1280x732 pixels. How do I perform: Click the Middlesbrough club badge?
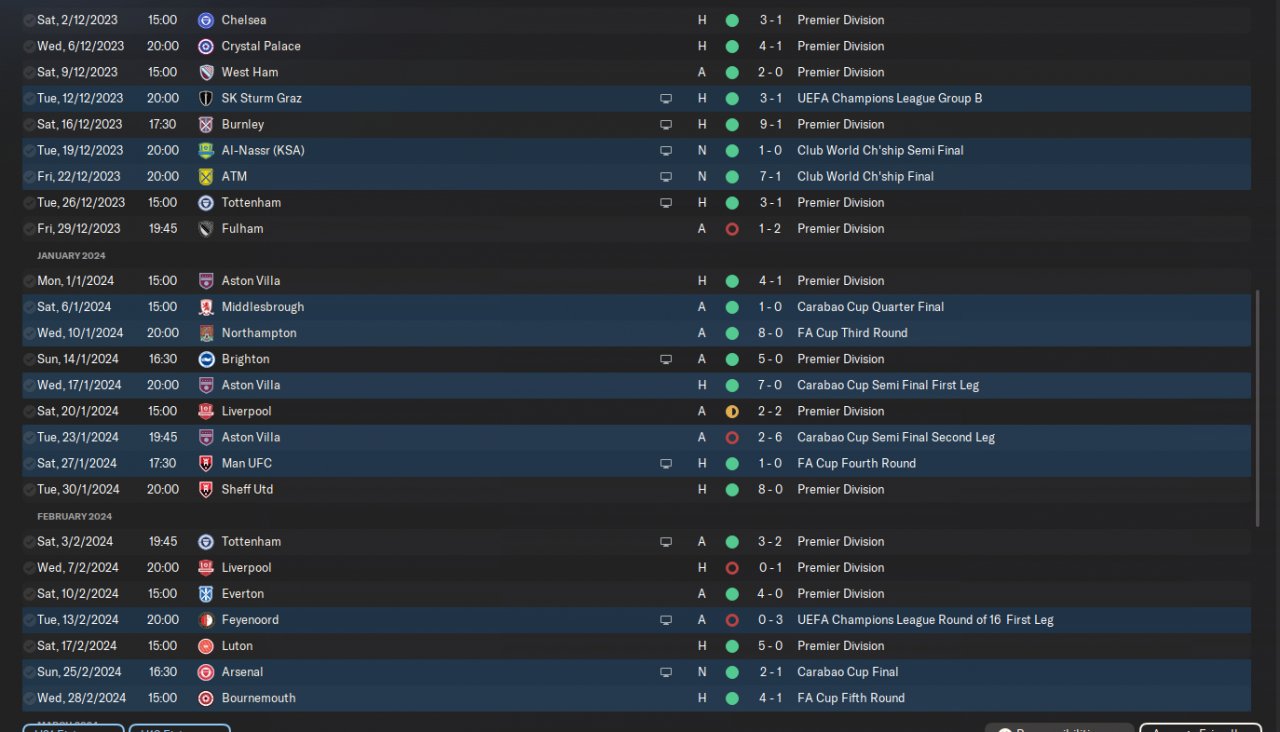coord(206,307)
